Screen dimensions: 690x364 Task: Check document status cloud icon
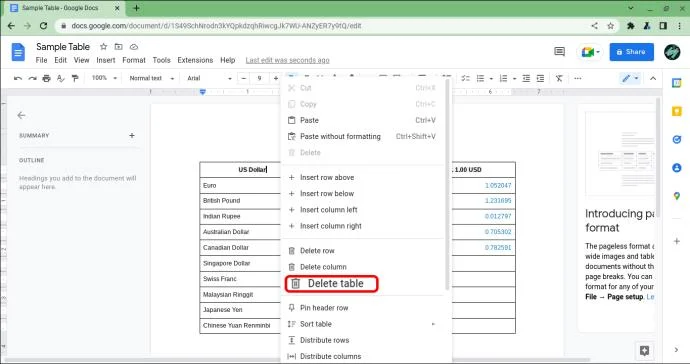click(x=134, y=47)
